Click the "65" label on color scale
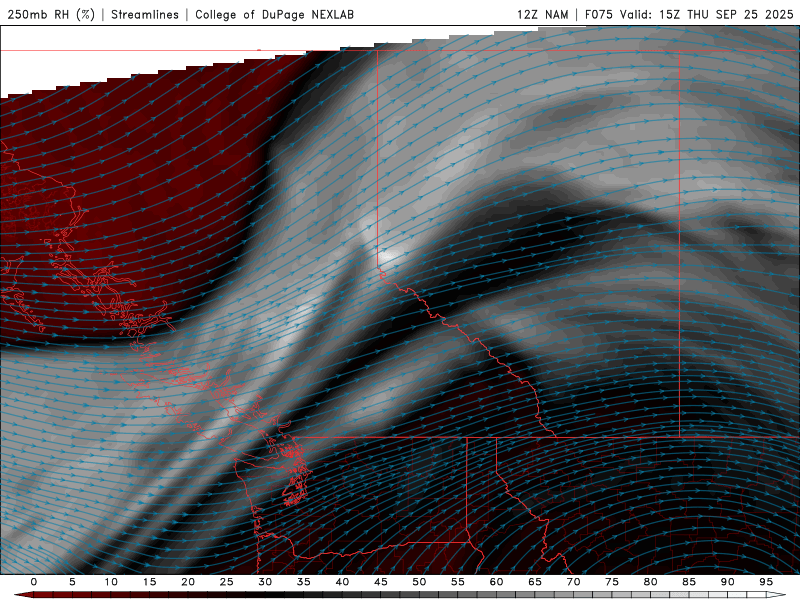 (x=535, y=582)
